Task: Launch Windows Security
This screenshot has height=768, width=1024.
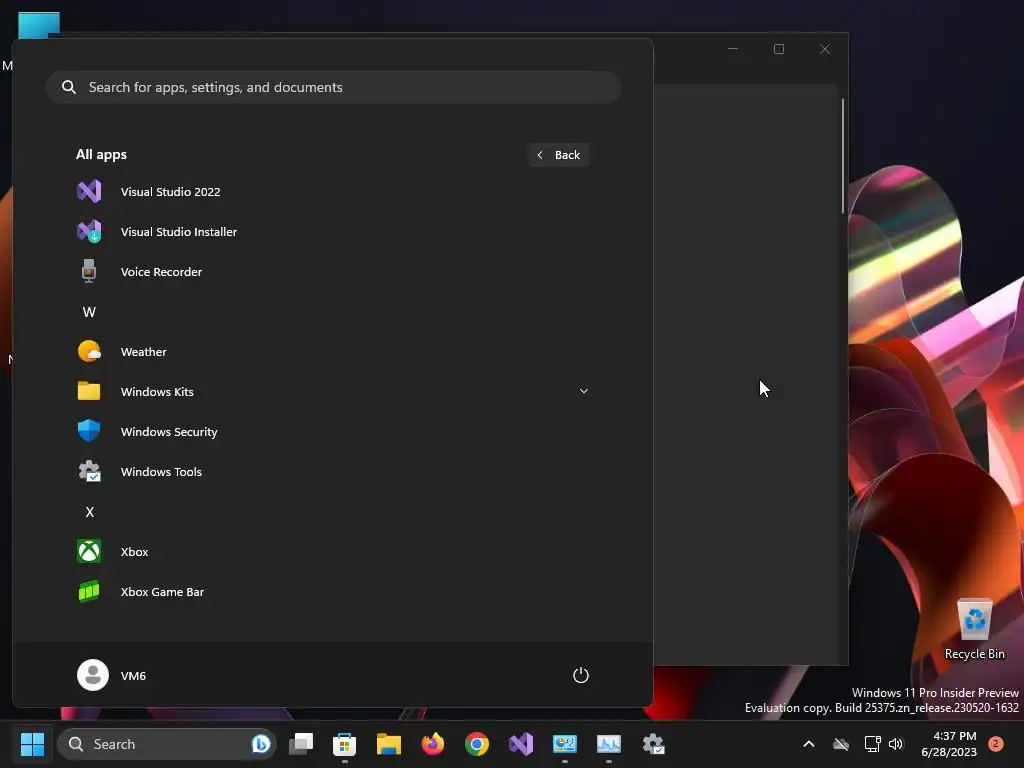Action: 332,432
